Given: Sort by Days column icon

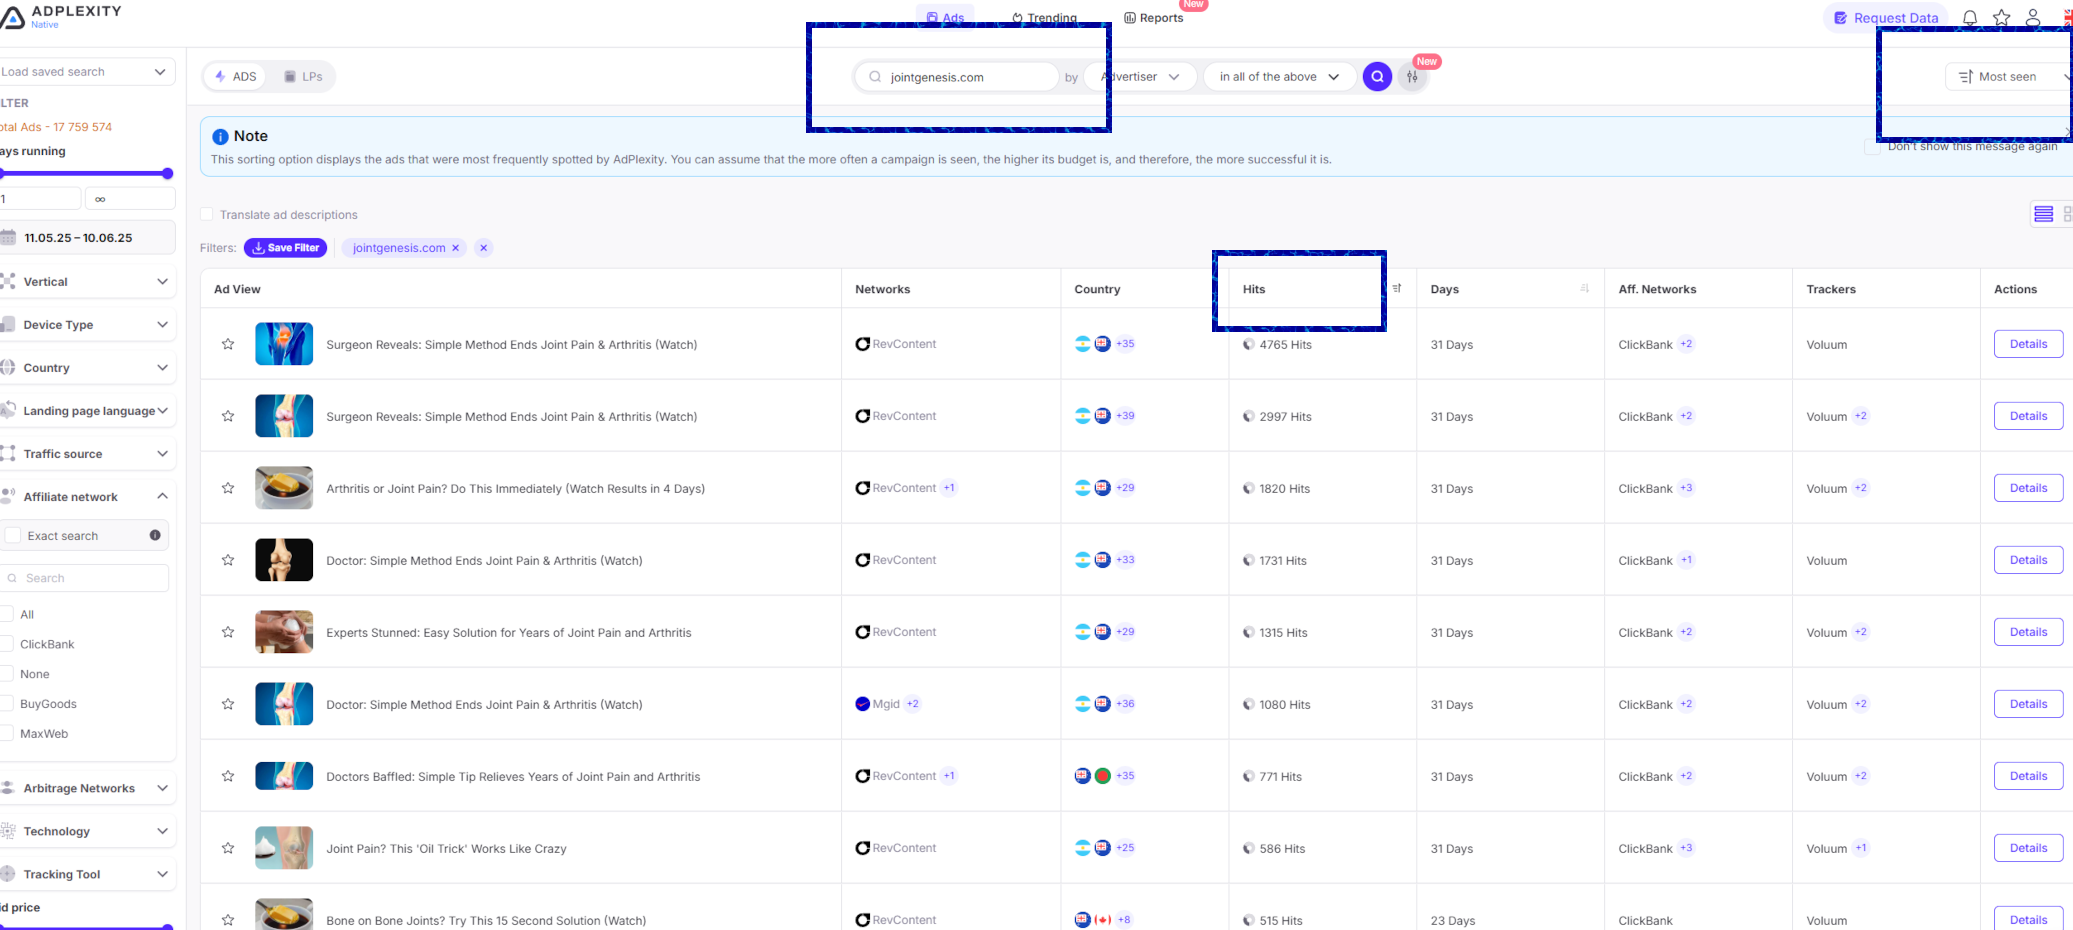Looking at the screenshot, I should [1585, 288].
